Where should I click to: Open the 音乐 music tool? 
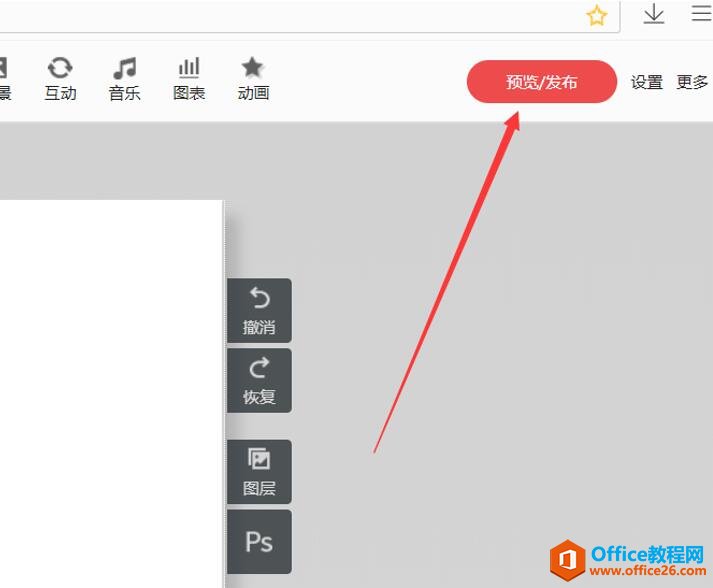[125, 79]
